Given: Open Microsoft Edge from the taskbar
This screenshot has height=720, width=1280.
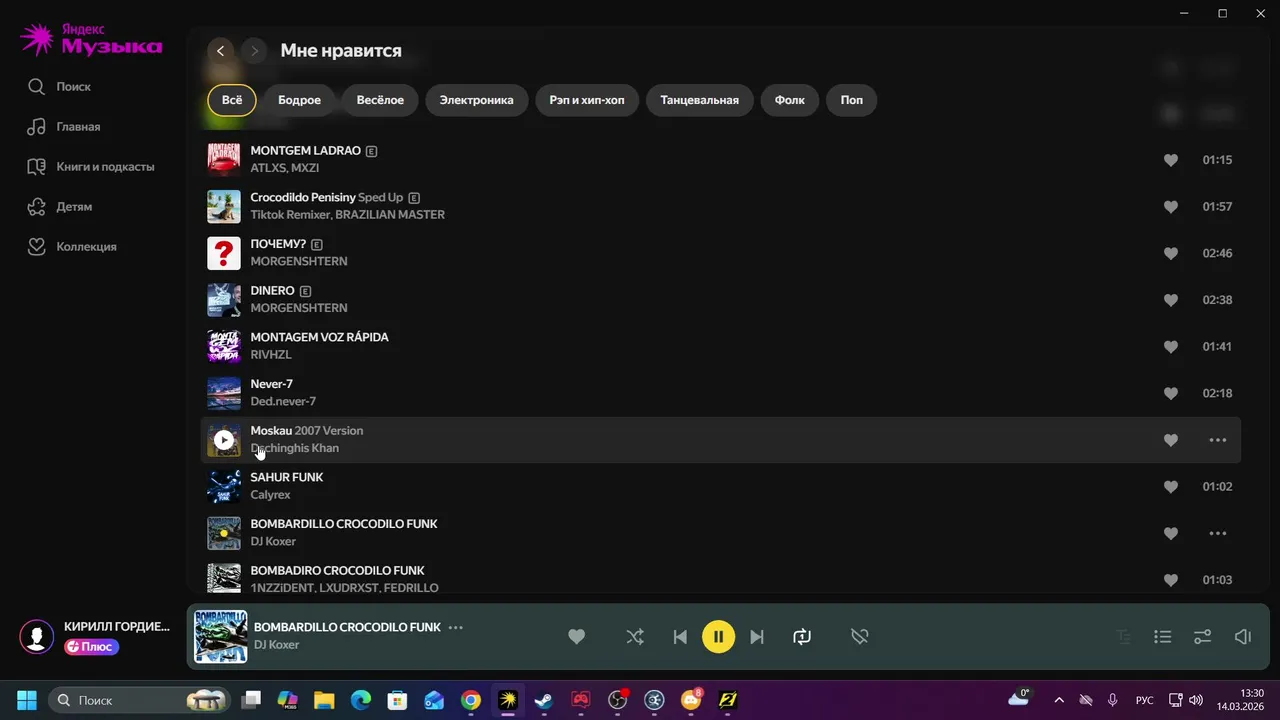Looking at the screenshot, I should click(361, 700).
